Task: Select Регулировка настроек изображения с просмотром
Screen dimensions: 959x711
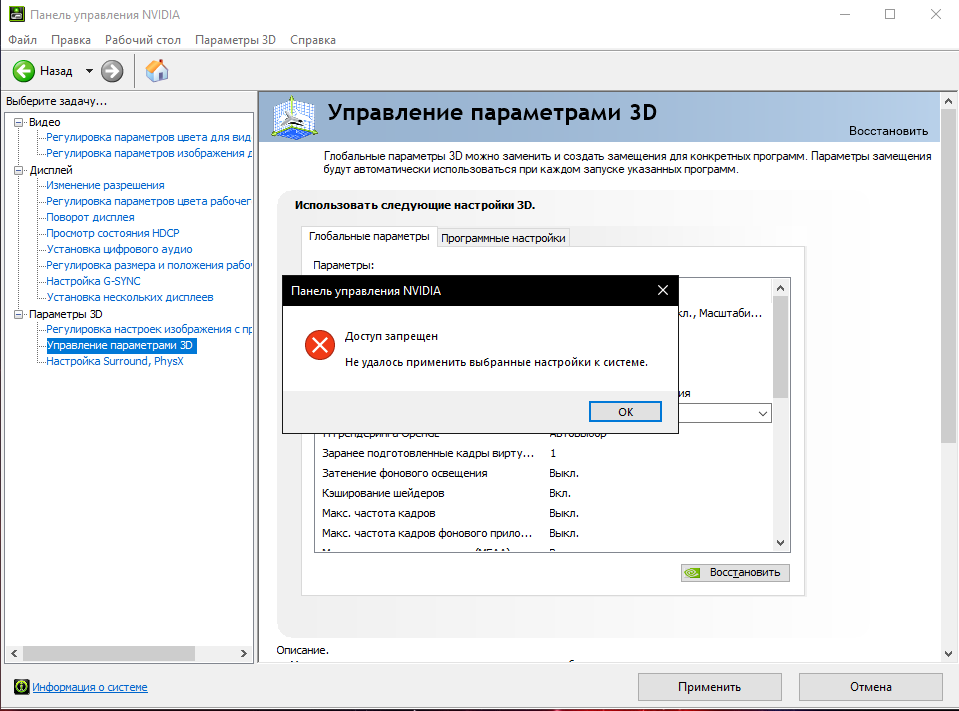Action: (149, 329)
